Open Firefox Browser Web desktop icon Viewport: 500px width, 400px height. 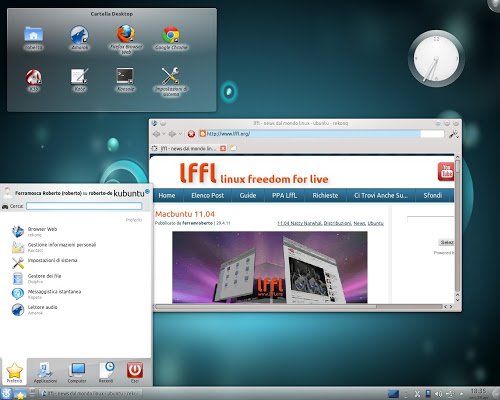pos(126,39)
